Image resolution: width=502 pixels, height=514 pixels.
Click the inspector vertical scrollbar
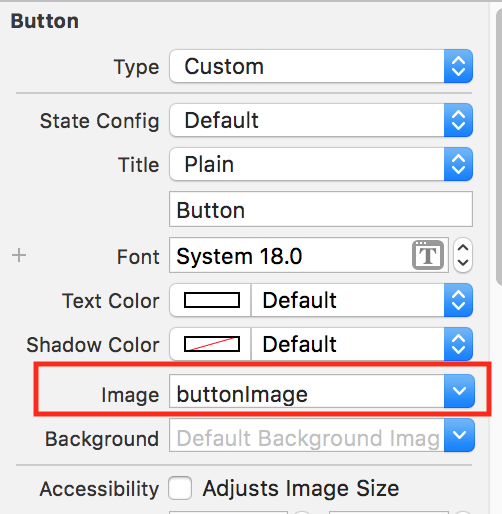click(x=499, y=147)
